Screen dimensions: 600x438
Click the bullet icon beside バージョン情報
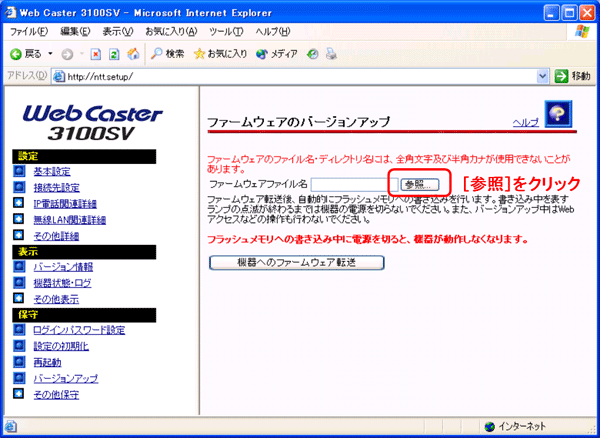[19, 266]
